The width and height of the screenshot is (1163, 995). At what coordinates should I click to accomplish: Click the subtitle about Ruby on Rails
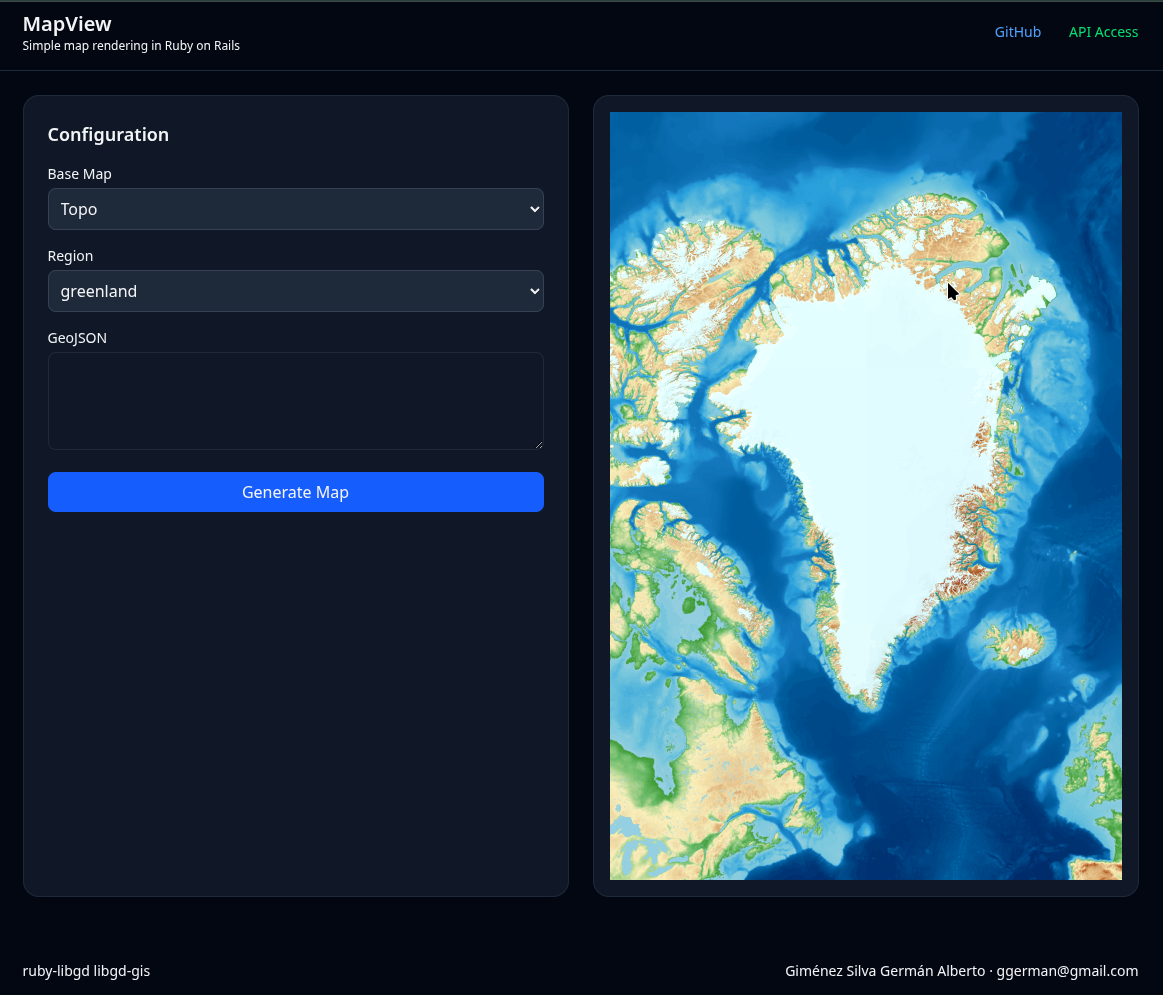pyautogui.click(x=131, y=46)
